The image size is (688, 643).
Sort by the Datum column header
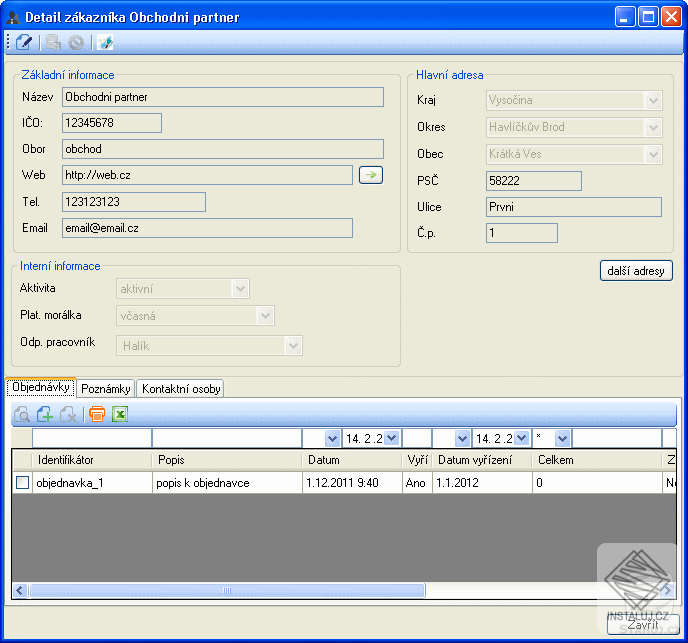tap(352, 460)
